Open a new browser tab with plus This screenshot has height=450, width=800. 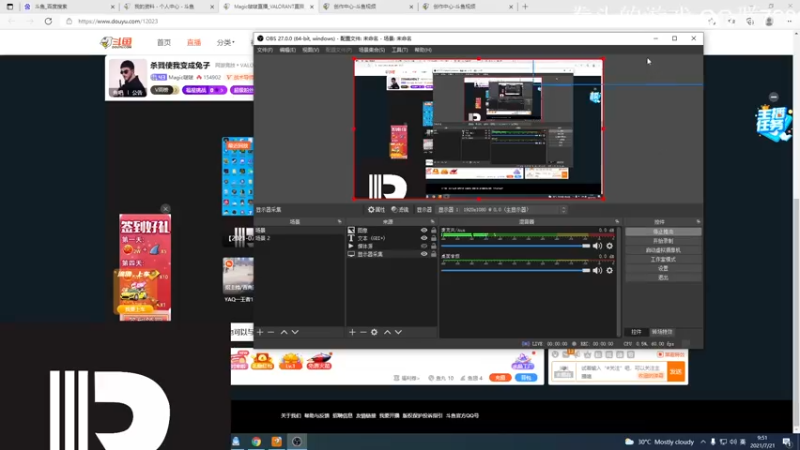click(x=525, y=7)
